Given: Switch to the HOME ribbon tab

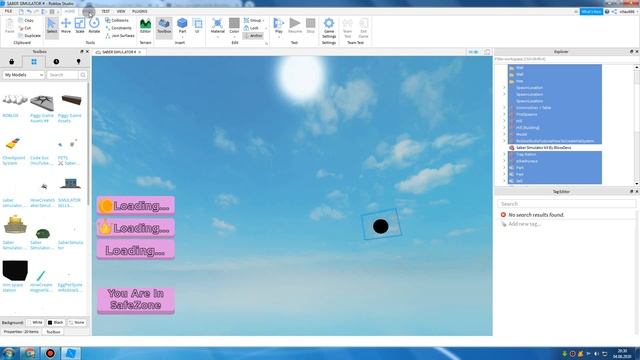Looking at the screenshot, I should (x=69, y=11).
